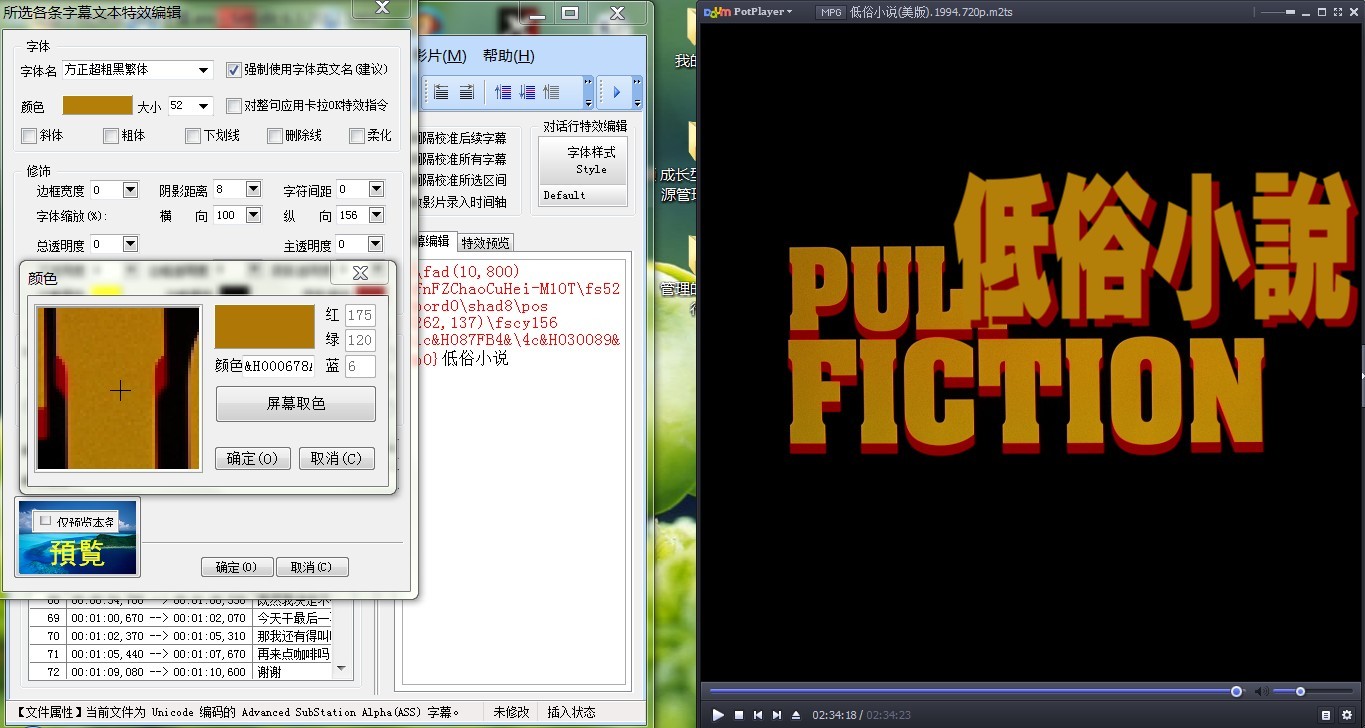Screen dimensions: 1365x728
Task: Uncheck force English font name option
Action: tap(234, 70)
